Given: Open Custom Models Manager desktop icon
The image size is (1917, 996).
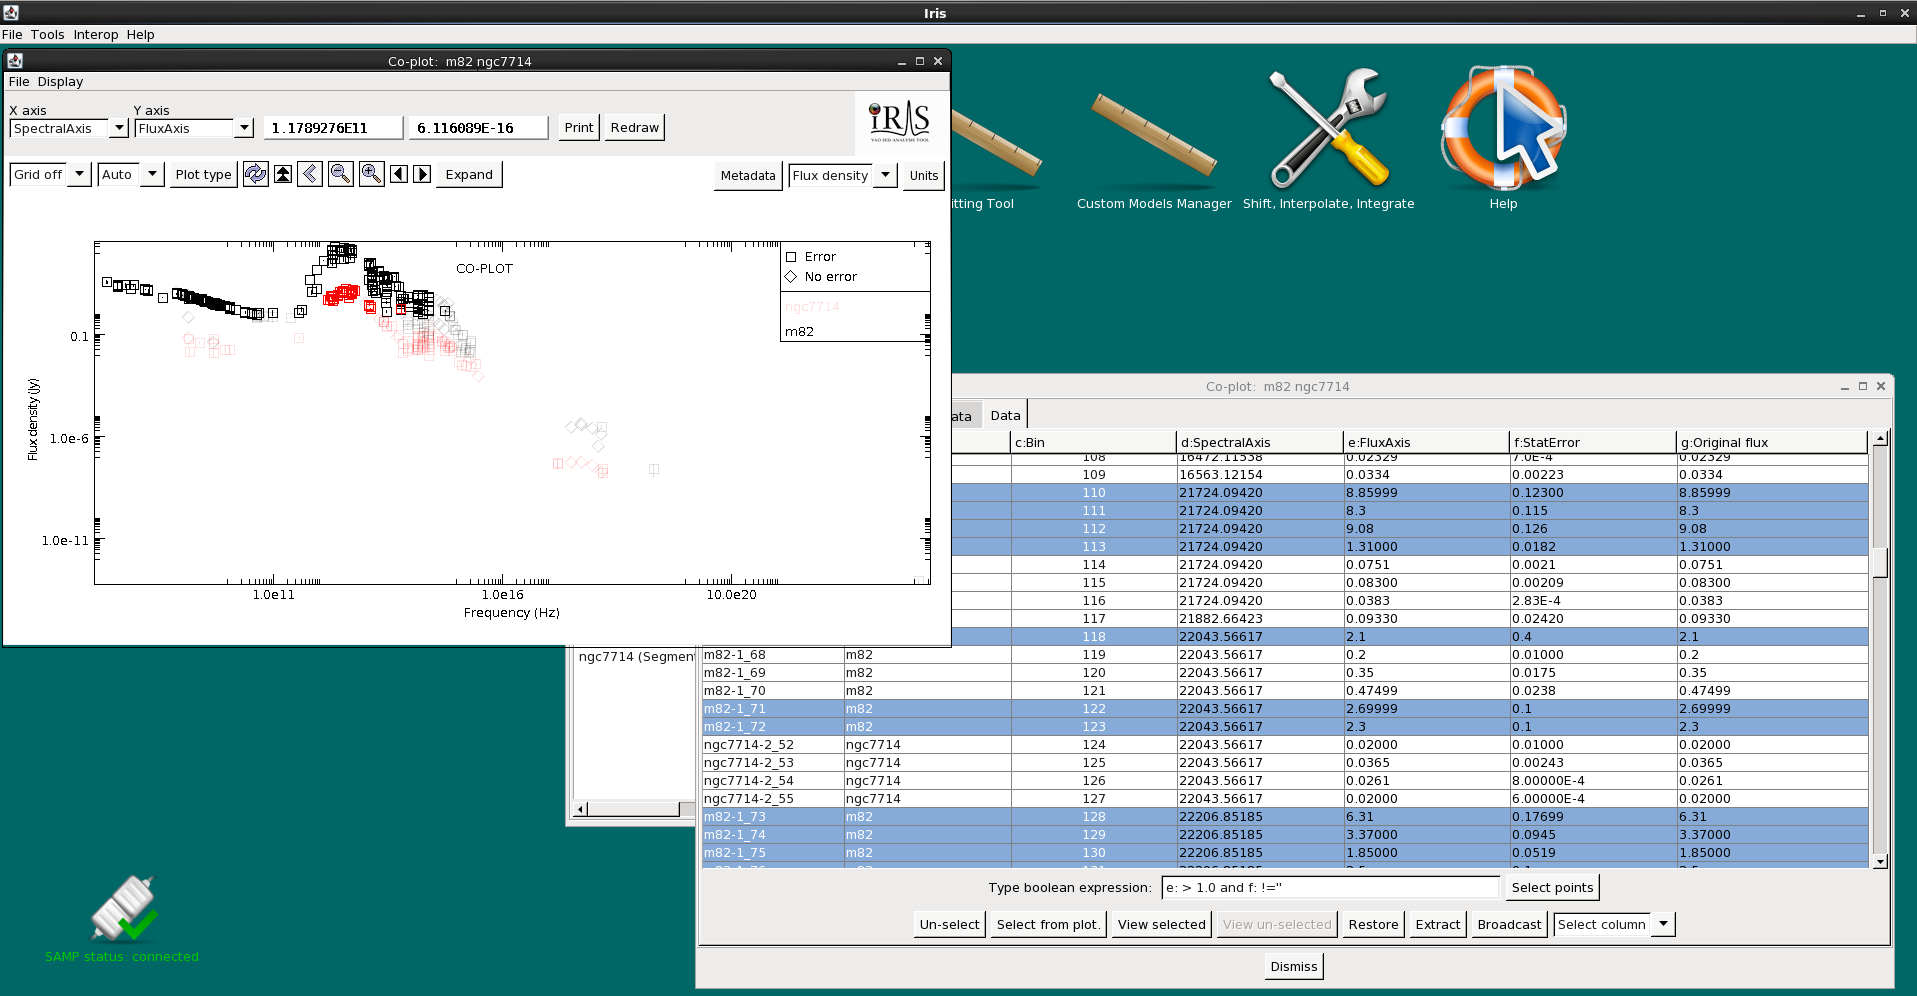Looking at the screenshot, I should [x=1154, y=140].
